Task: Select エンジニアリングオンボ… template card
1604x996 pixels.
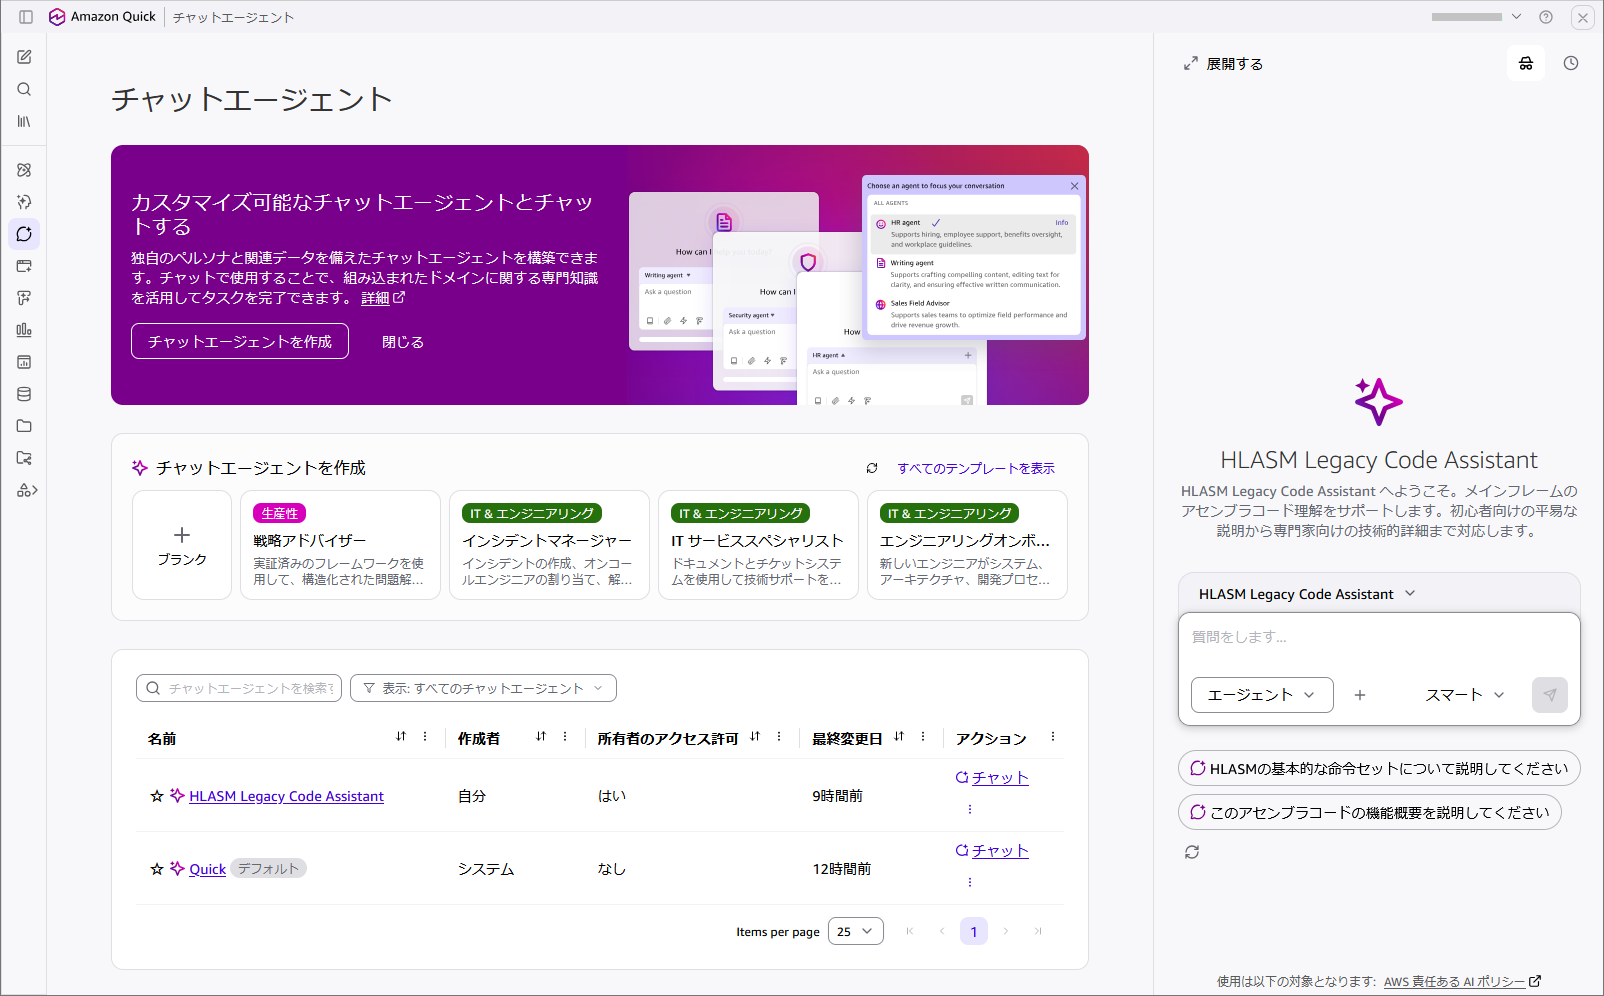Action: tap(968, 545)
